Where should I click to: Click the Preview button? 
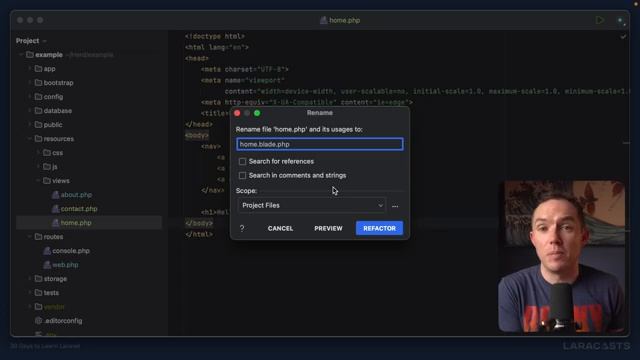[328, 228]
